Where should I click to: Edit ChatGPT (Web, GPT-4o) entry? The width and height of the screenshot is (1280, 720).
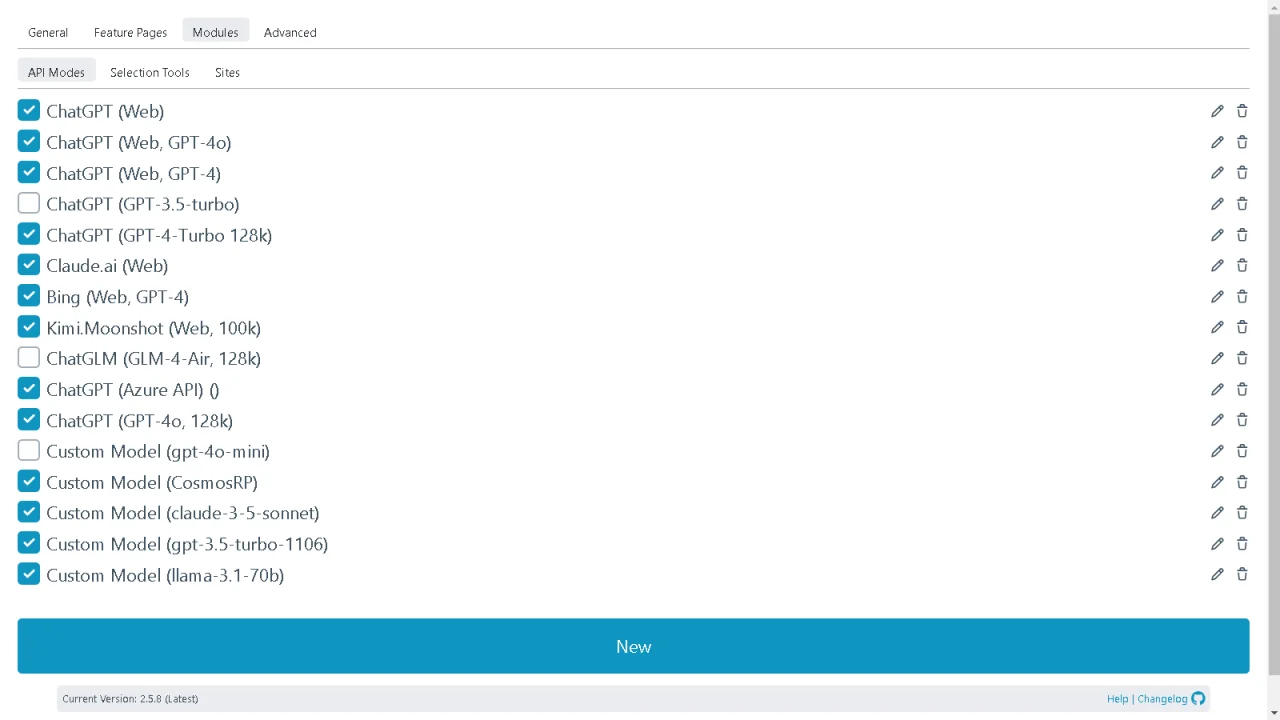1217,142
